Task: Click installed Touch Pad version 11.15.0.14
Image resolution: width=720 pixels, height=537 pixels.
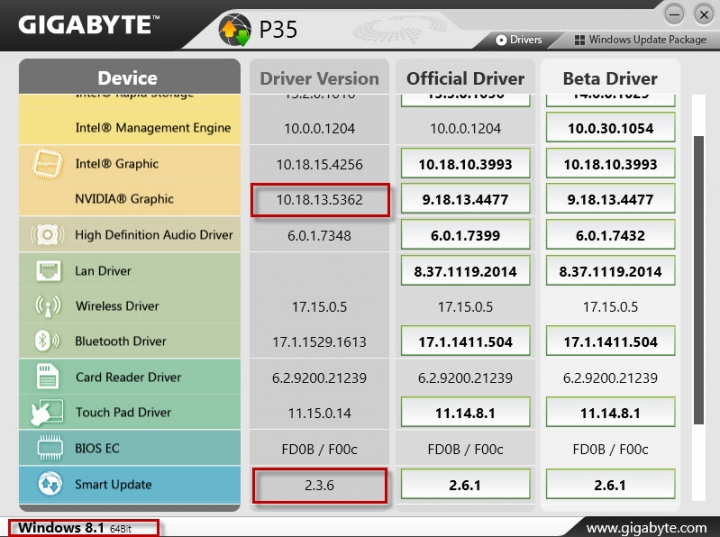Action: [320, 413]
